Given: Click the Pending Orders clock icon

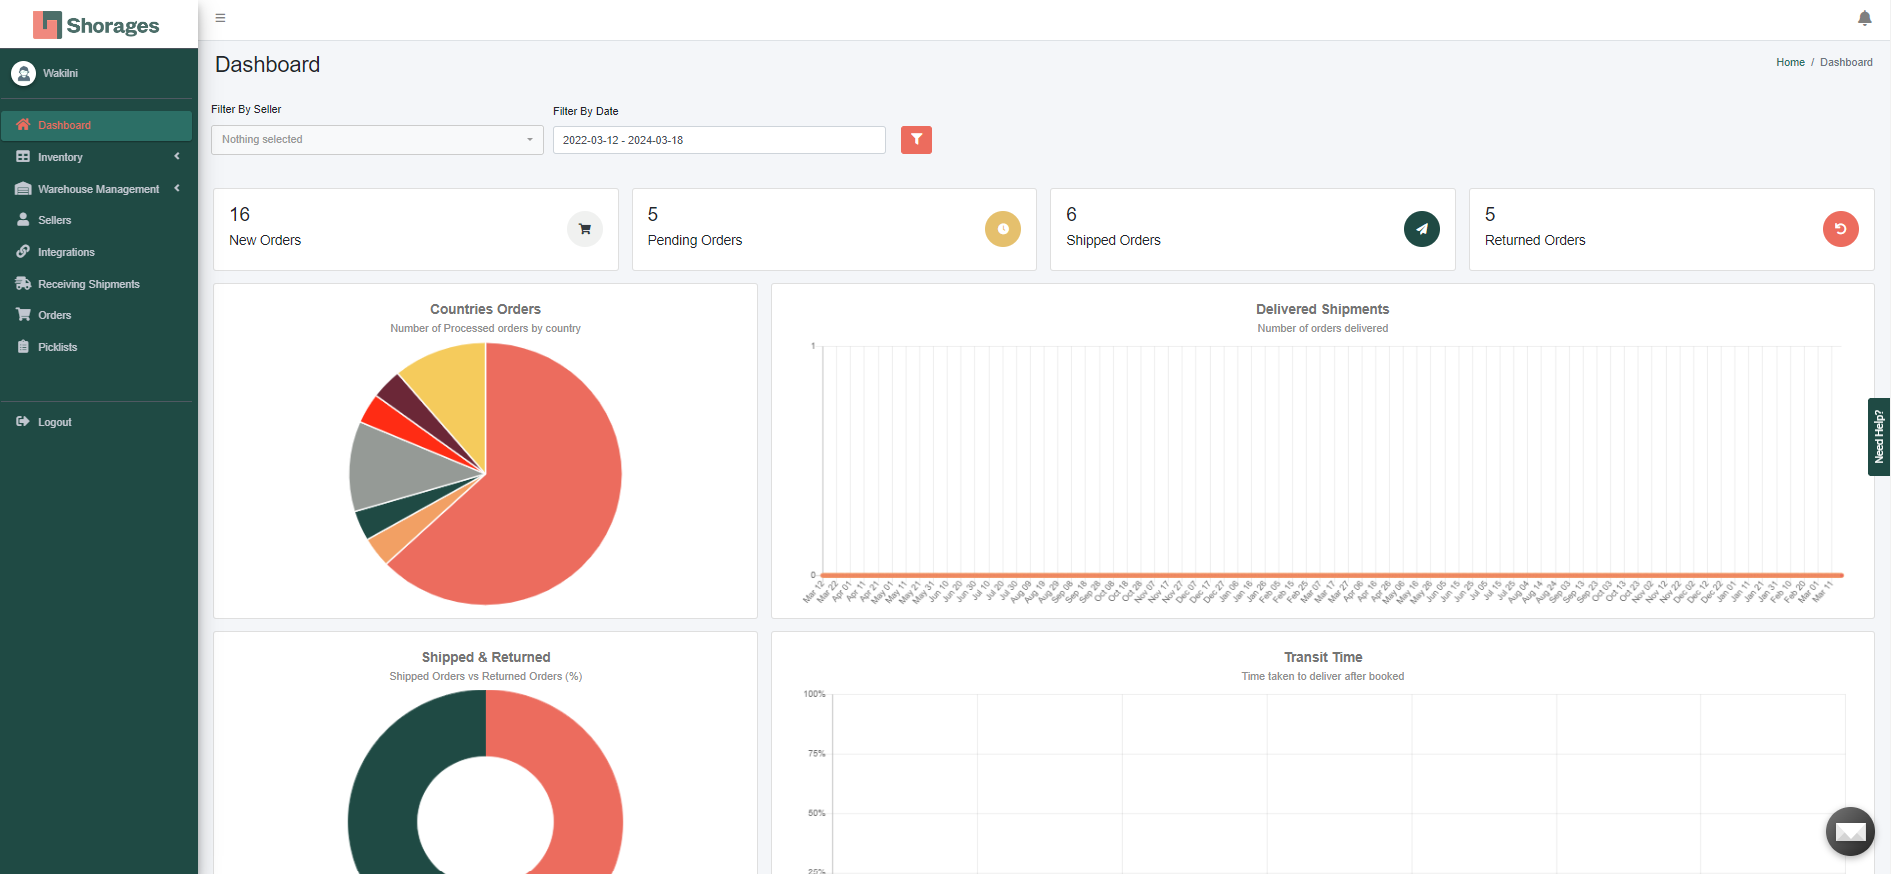Looking at the screenshot, I should pos(1003,229).
